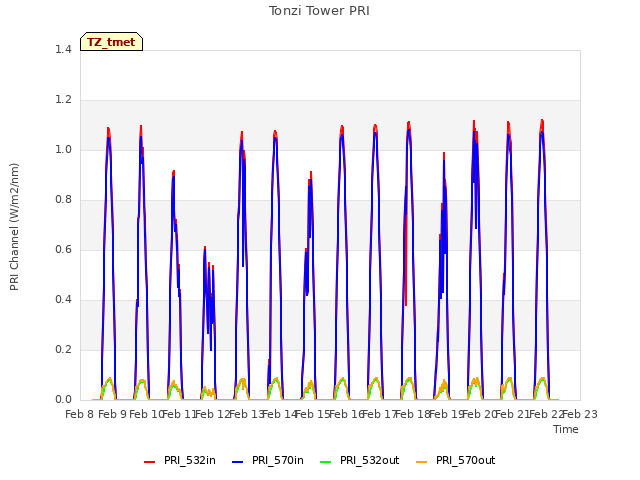Click the Feb 23 tick label
The image size is (640, 480).
click(x=580, y=415)
